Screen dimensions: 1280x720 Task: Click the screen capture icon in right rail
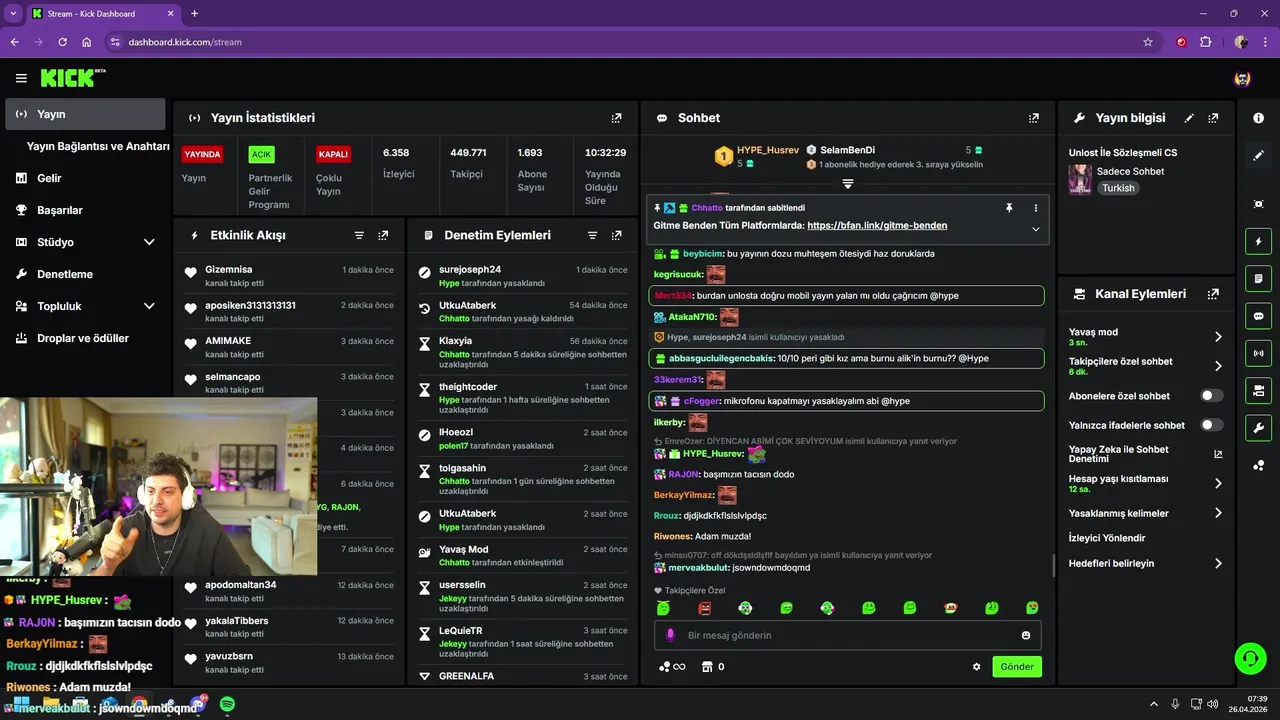coord(1258,204)
